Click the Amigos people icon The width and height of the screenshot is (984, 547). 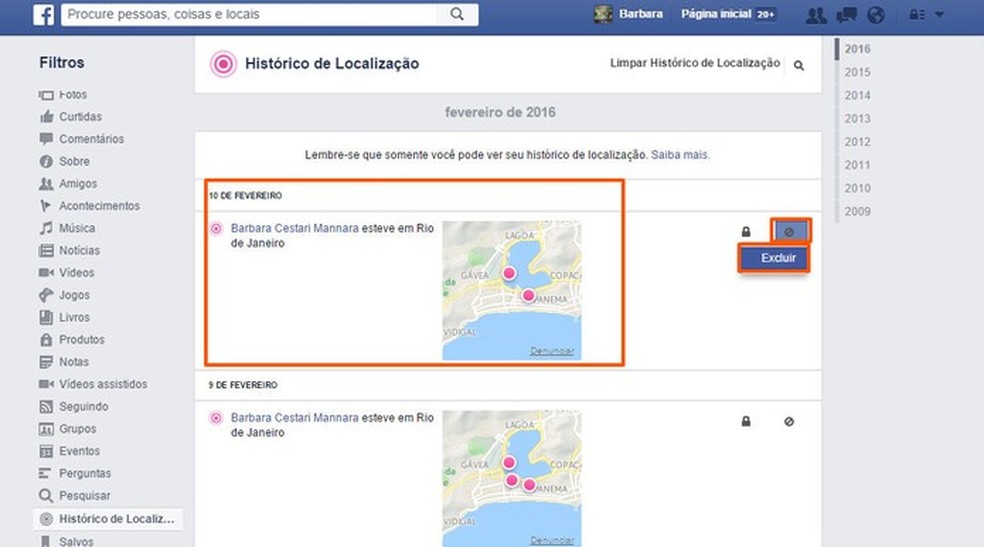pyautogui.click(x=46, y=184)
